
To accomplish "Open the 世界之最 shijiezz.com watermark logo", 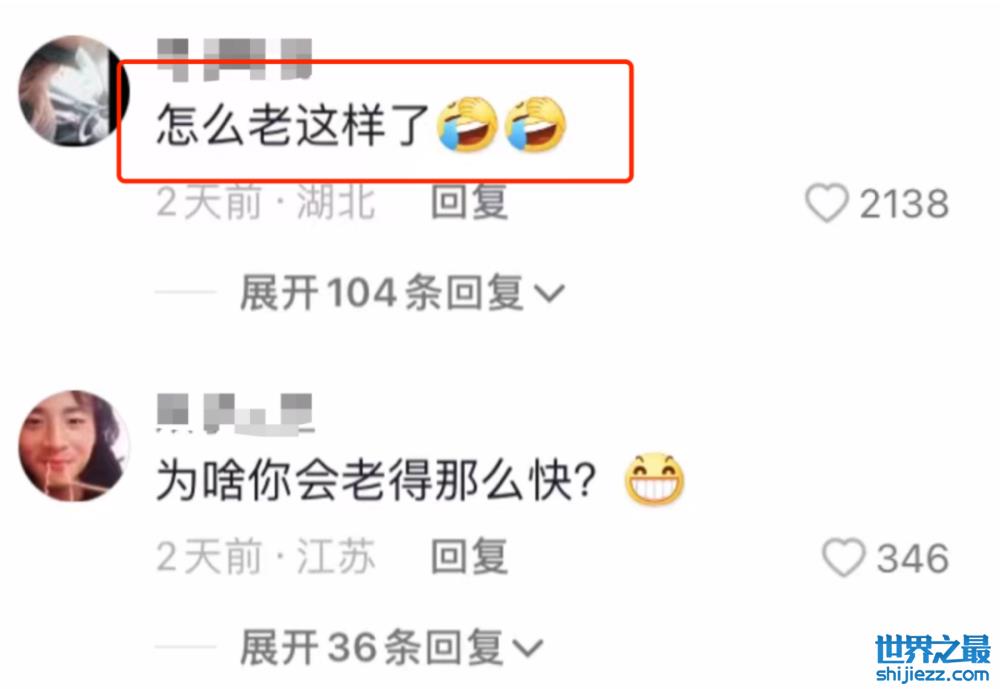I will [934, 658].
